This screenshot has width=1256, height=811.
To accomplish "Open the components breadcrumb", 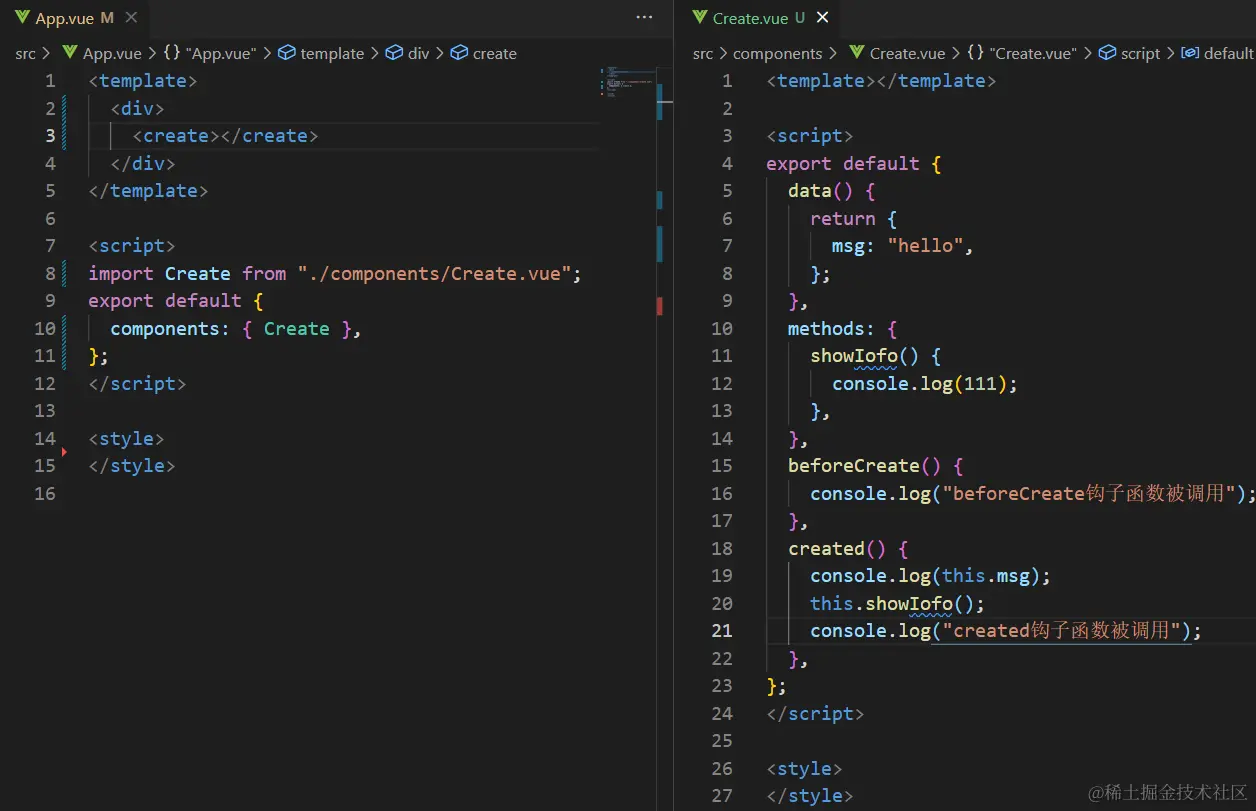I will click(x=777, y=53).
